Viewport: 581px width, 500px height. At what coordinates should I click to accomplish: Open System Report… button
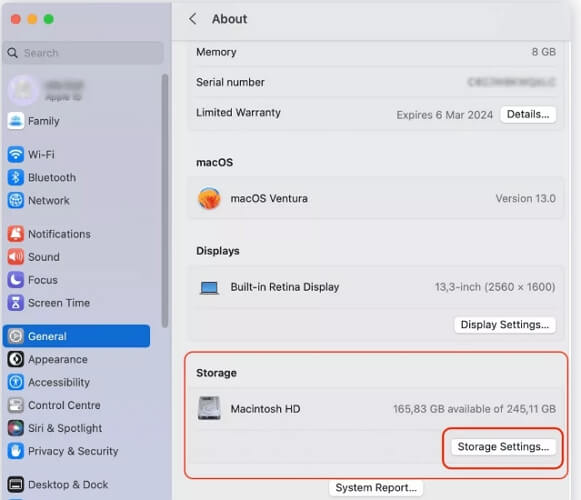pos(376,487)
